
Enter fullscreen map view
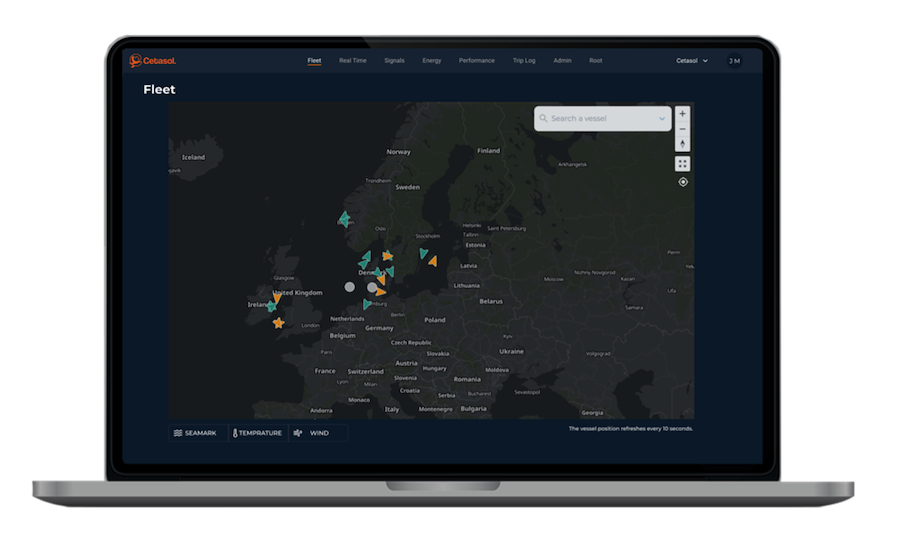tap(683, 163)
